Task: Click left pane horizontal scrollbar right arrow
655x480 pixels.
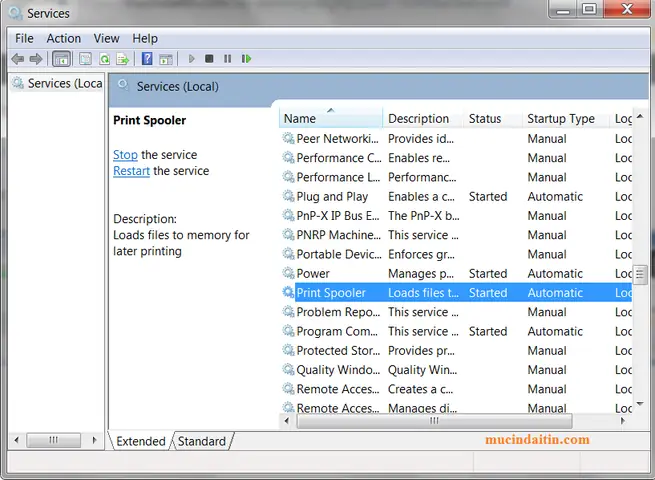Action: 94,440
